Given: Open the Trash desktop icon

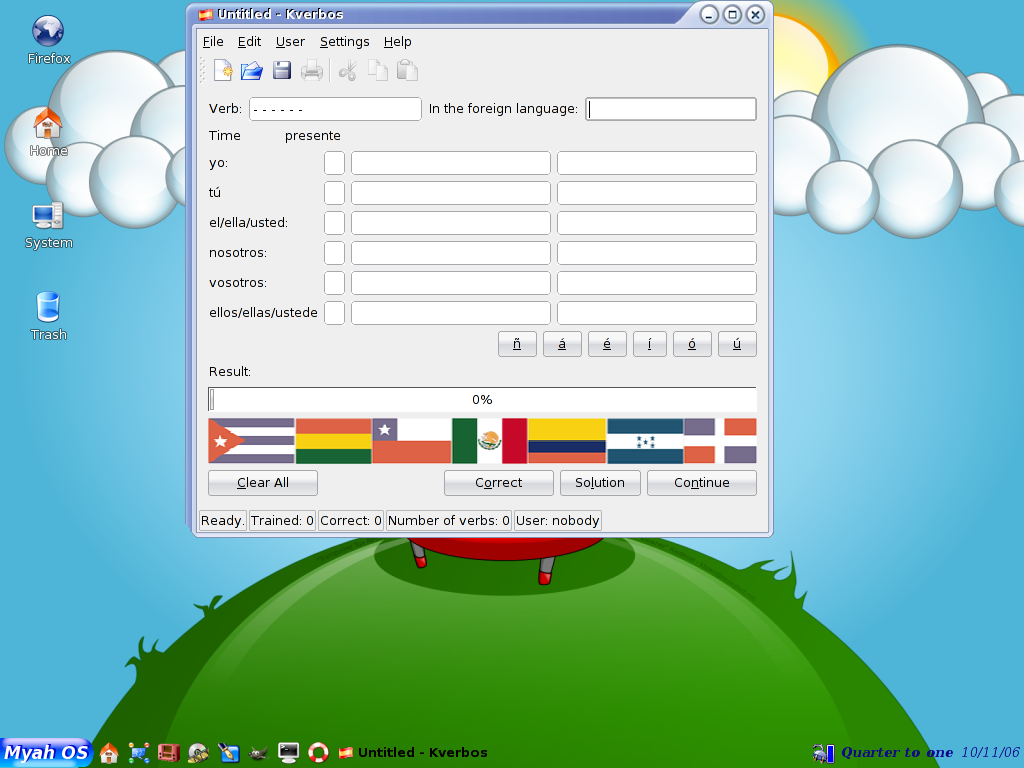Looking at the screenshot, I should [x=48, y=317].
